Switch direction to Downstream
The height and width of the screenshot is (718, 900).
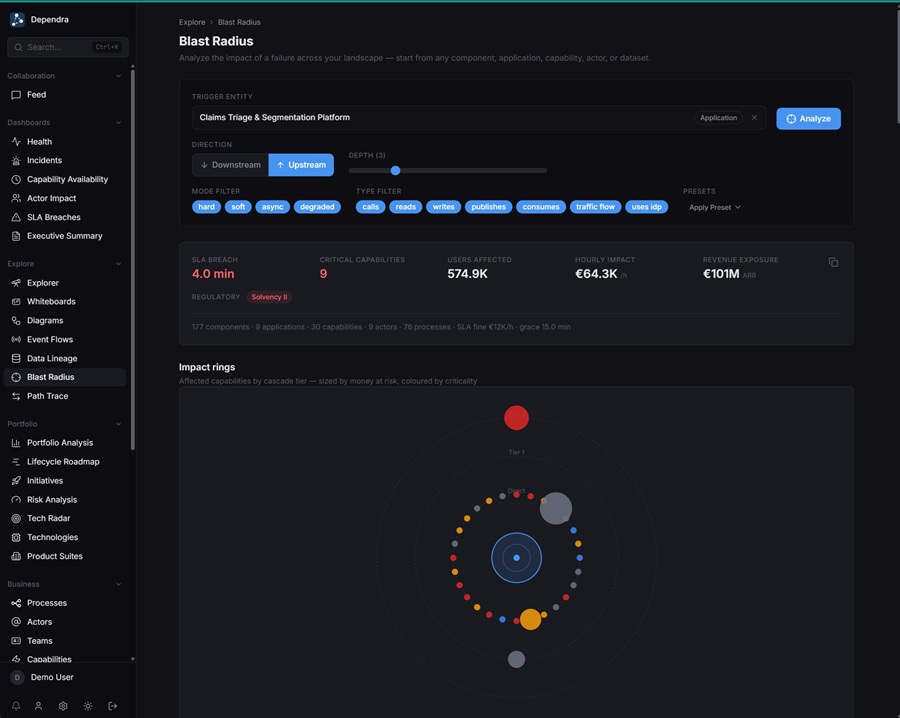pos(230,165)
